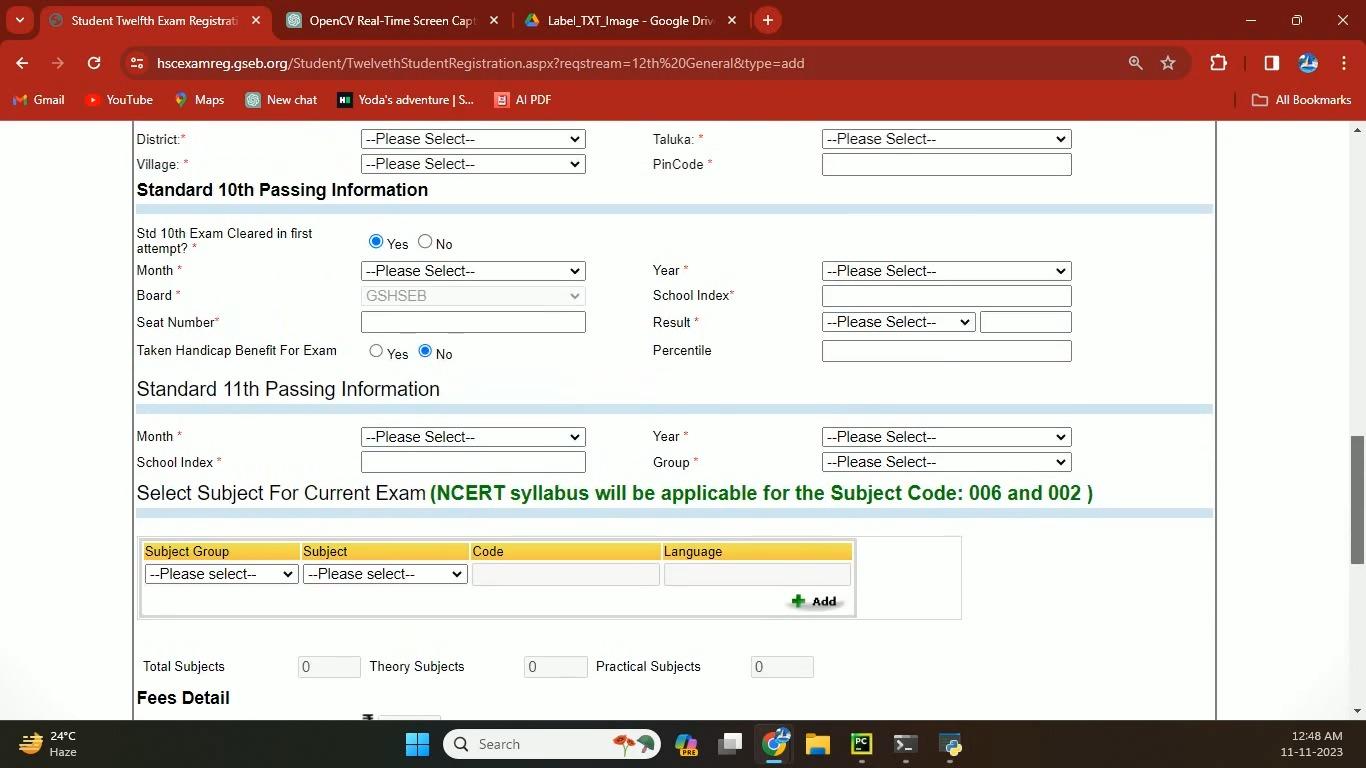The width and height of the screenshot is (1366, 768).
Task: Open Standard 11th Year dropdown
Action: coord(946,437)
